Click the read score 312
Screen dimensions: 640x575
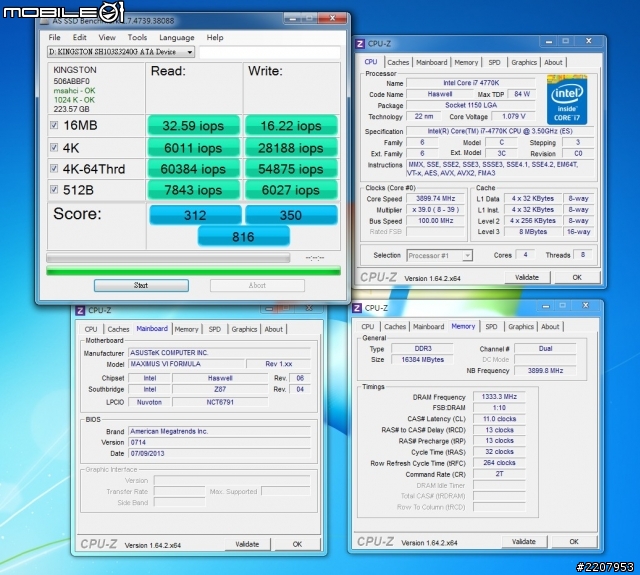195,215
